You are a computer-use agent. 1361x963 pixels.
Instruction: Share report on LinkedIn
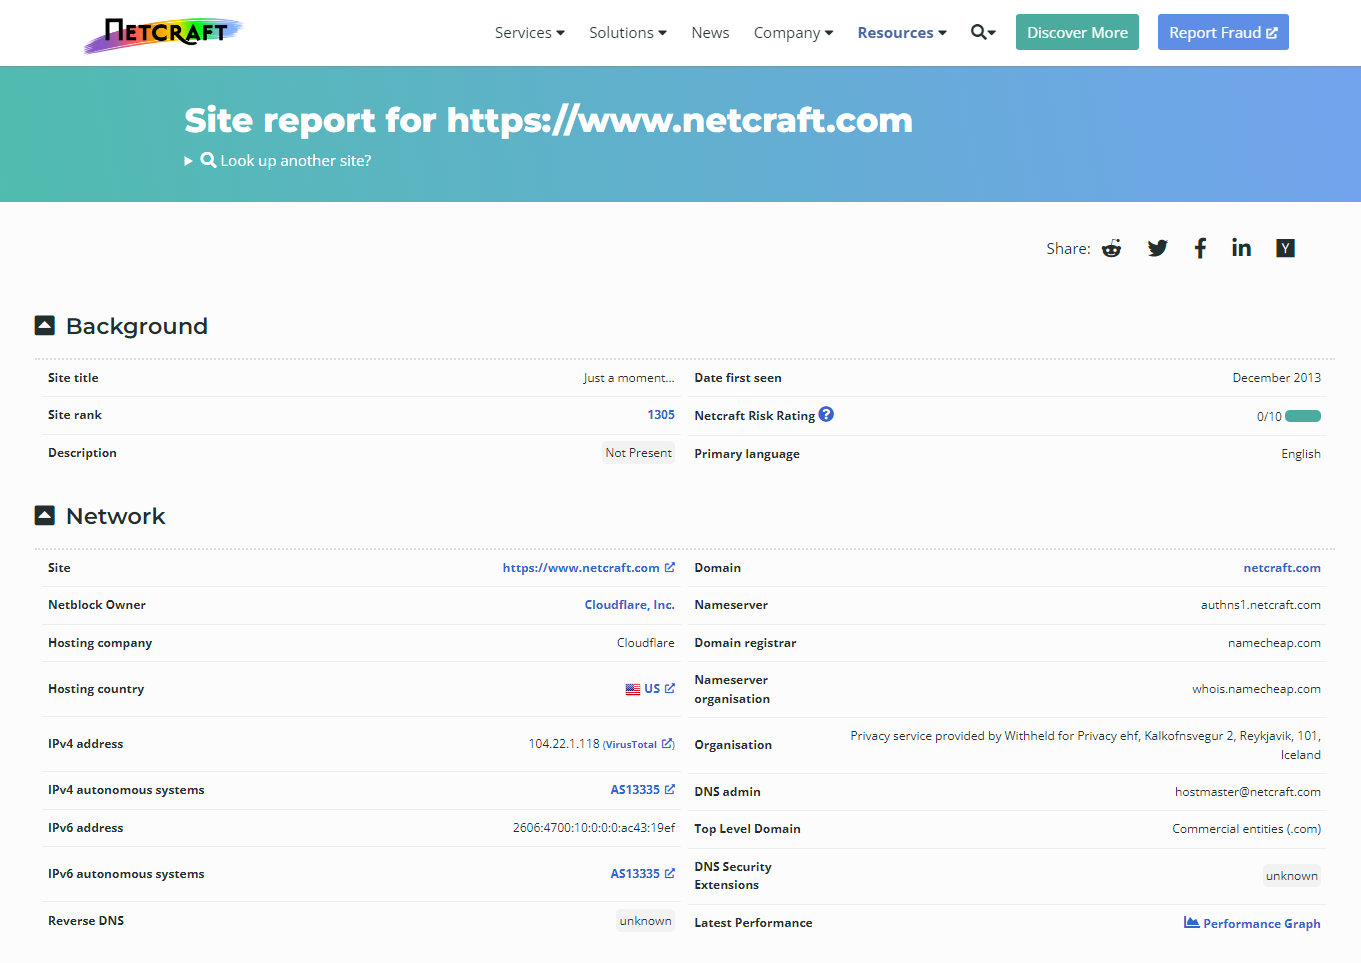coord(1241,248)
